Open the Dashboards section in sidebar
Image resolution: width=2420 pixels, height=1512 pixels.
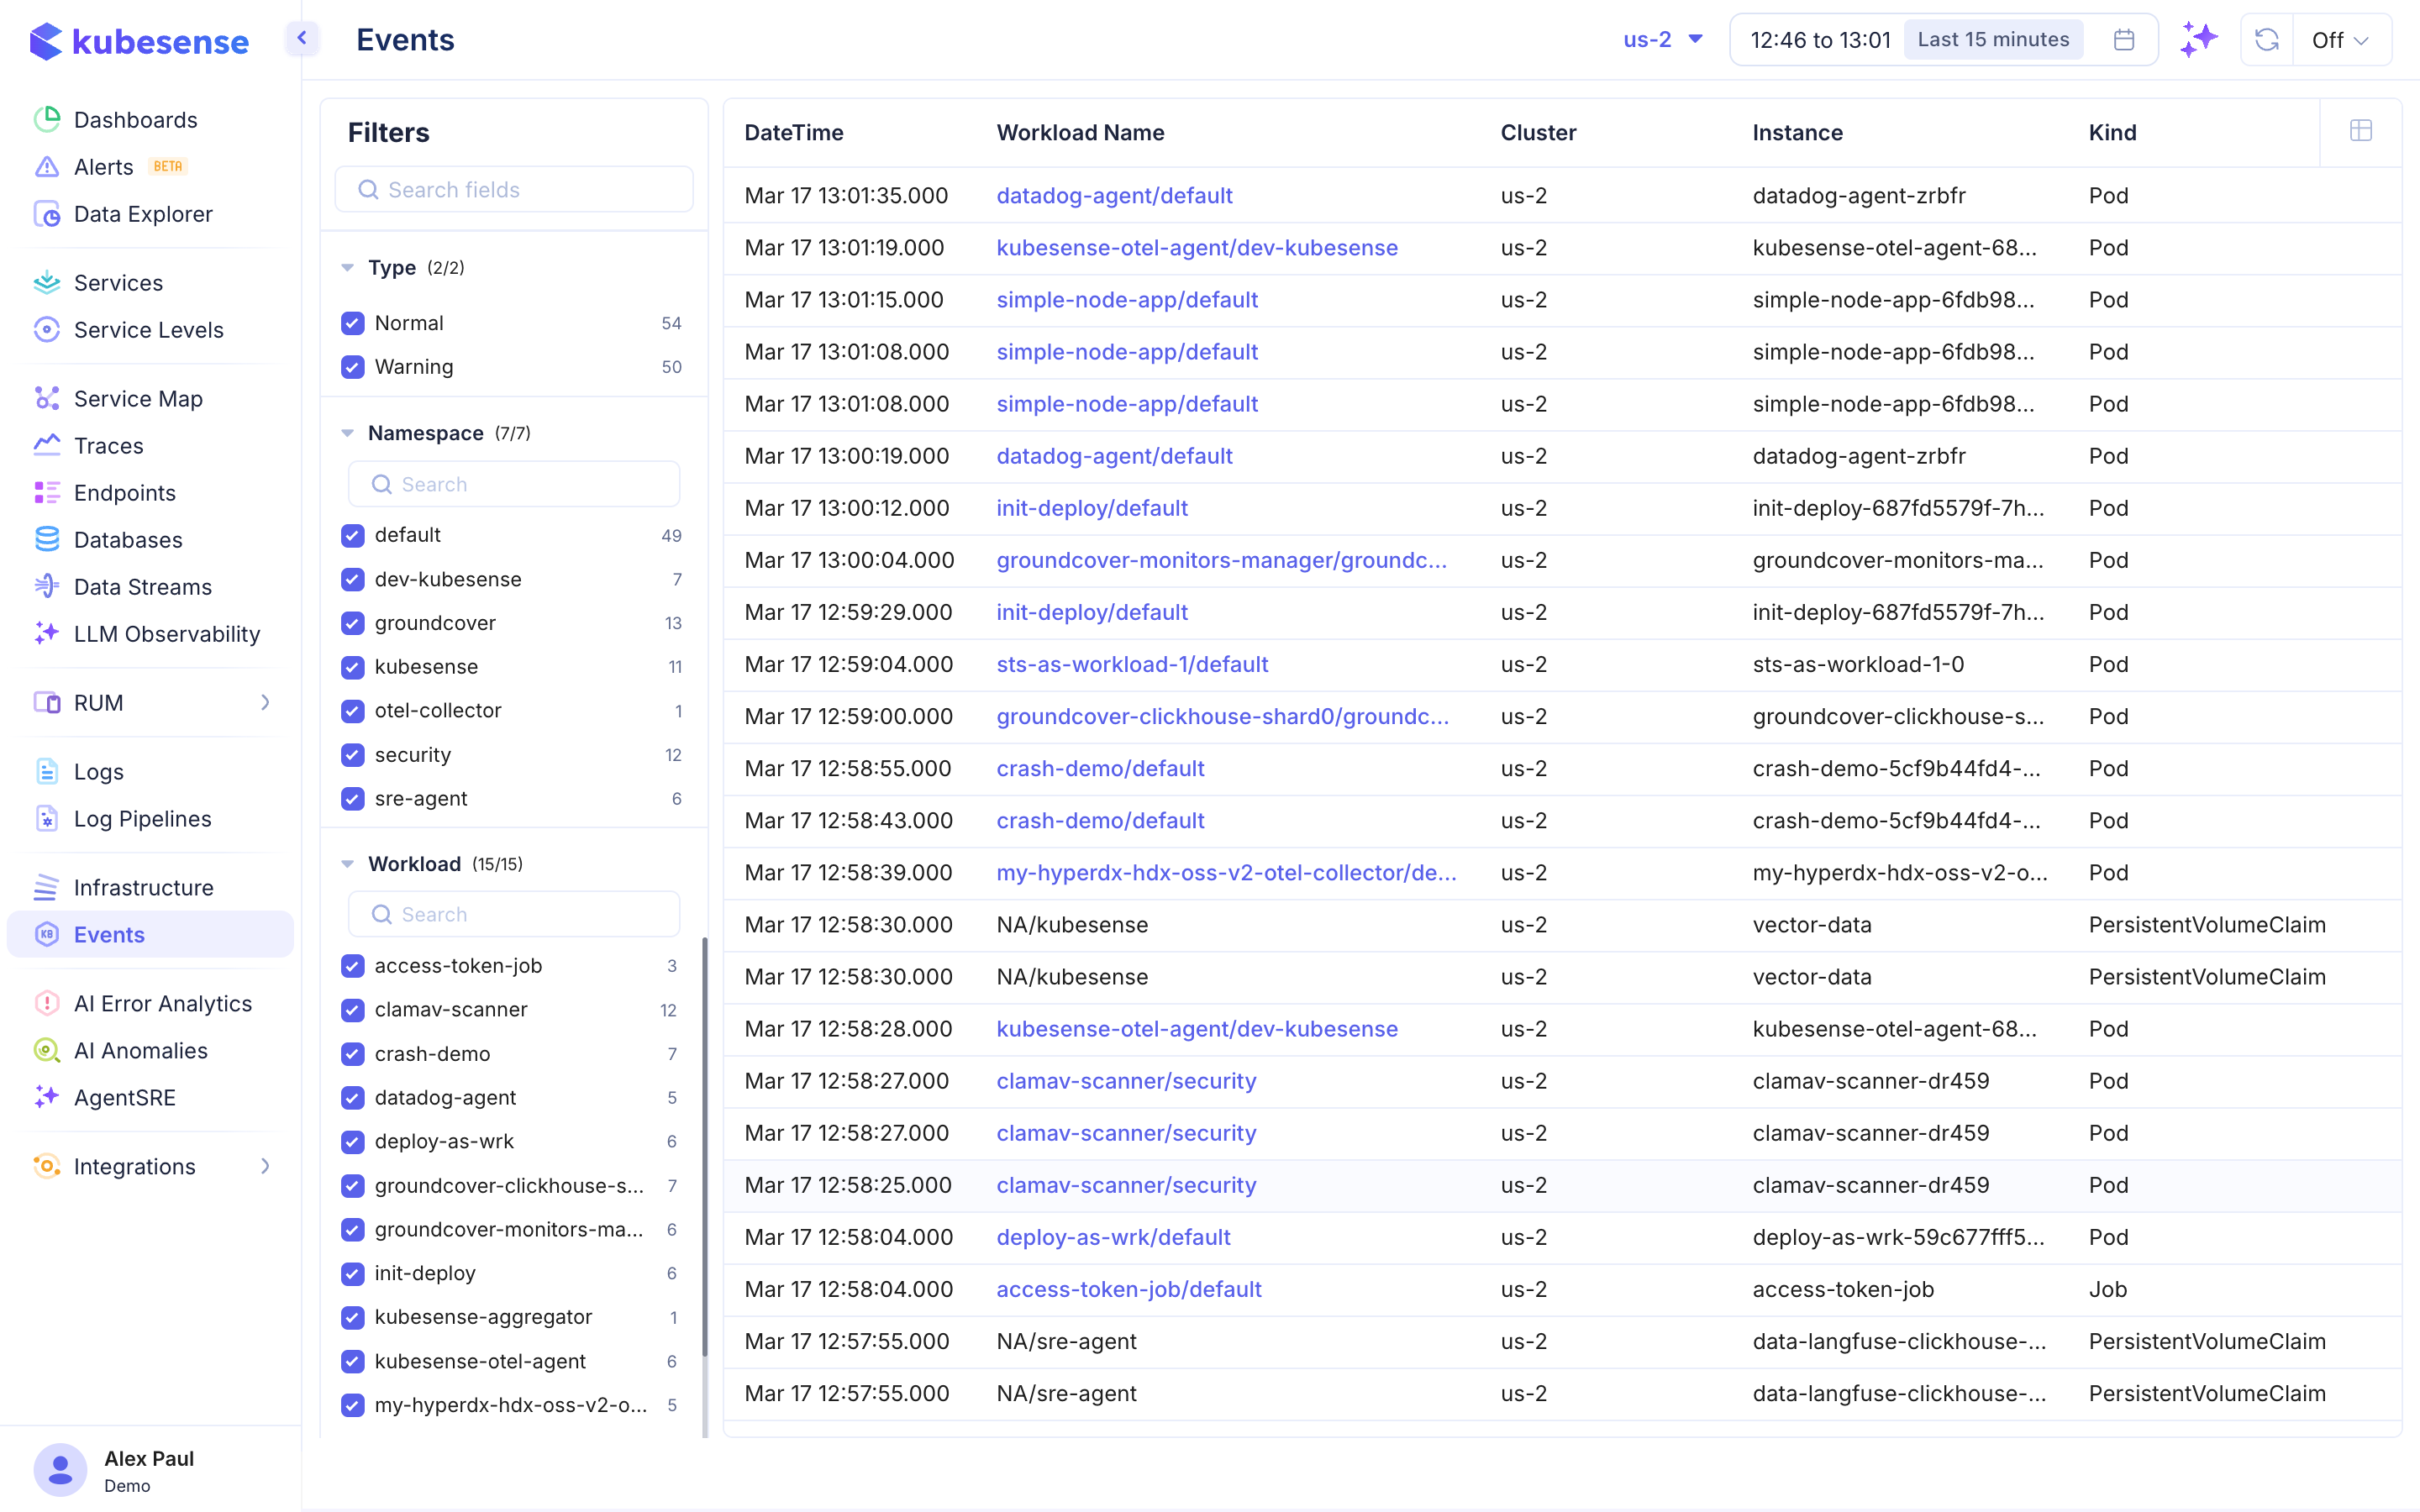pyautogui.click(x=135, y=119)
